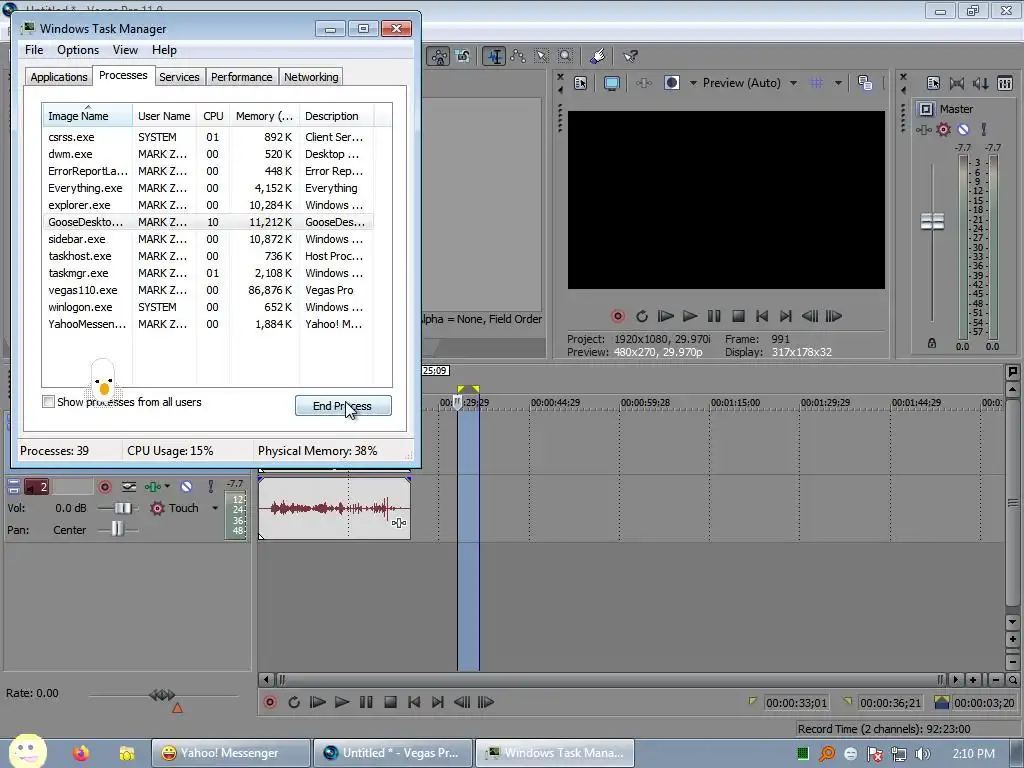The height and width of the screenshot is (768, 1024).
Task: Toggle Loop Playback in timeline transport bar
Action: 294,702
